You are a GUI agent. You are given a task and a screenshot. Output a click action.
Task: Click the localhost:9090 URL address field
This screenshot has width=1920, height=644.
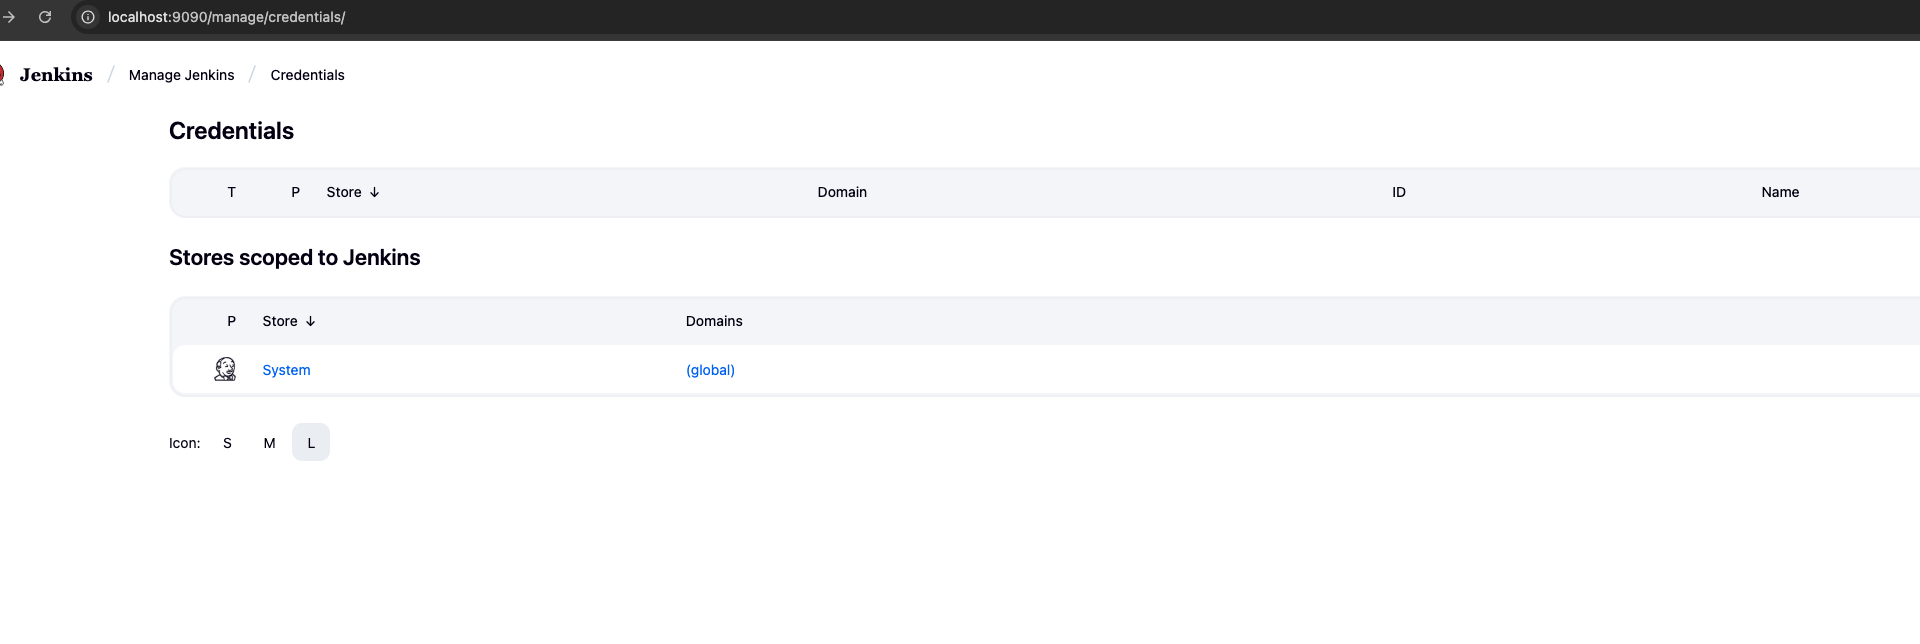pyautogui.click(x=226, y=17)
